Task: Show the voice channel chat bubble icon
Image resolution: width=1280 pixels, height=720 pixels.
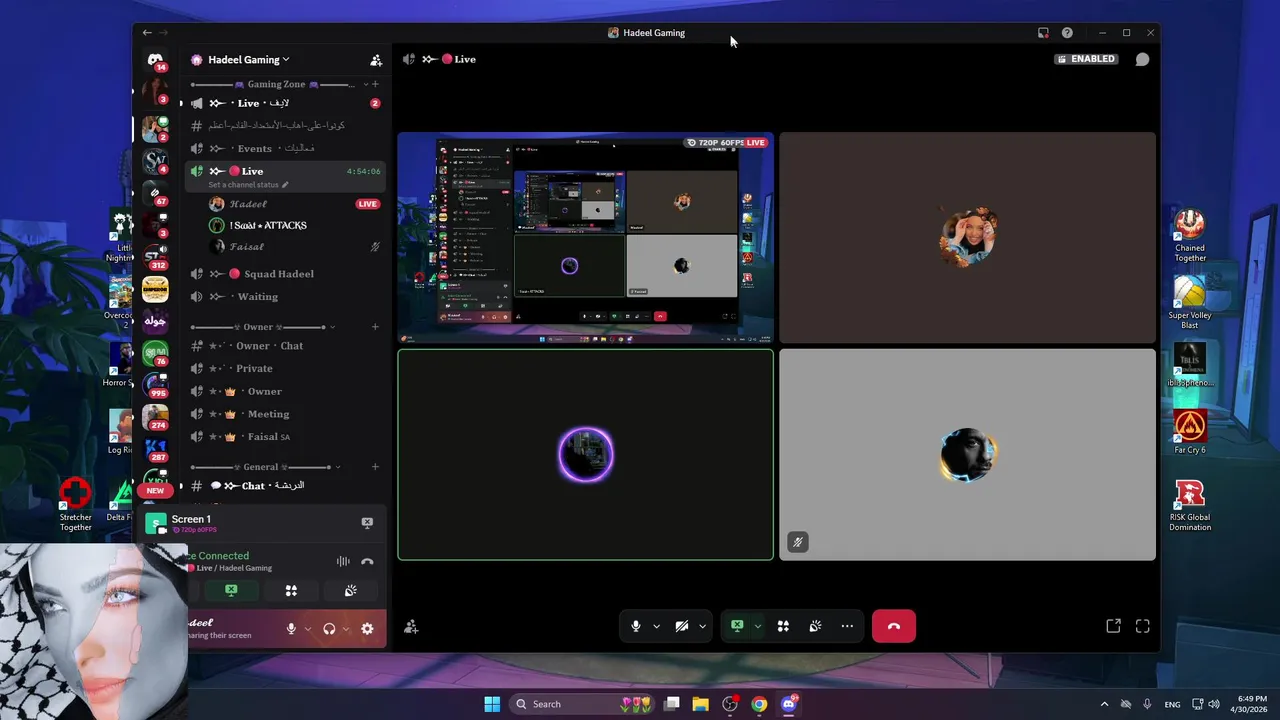Action: coord(1142,59)
